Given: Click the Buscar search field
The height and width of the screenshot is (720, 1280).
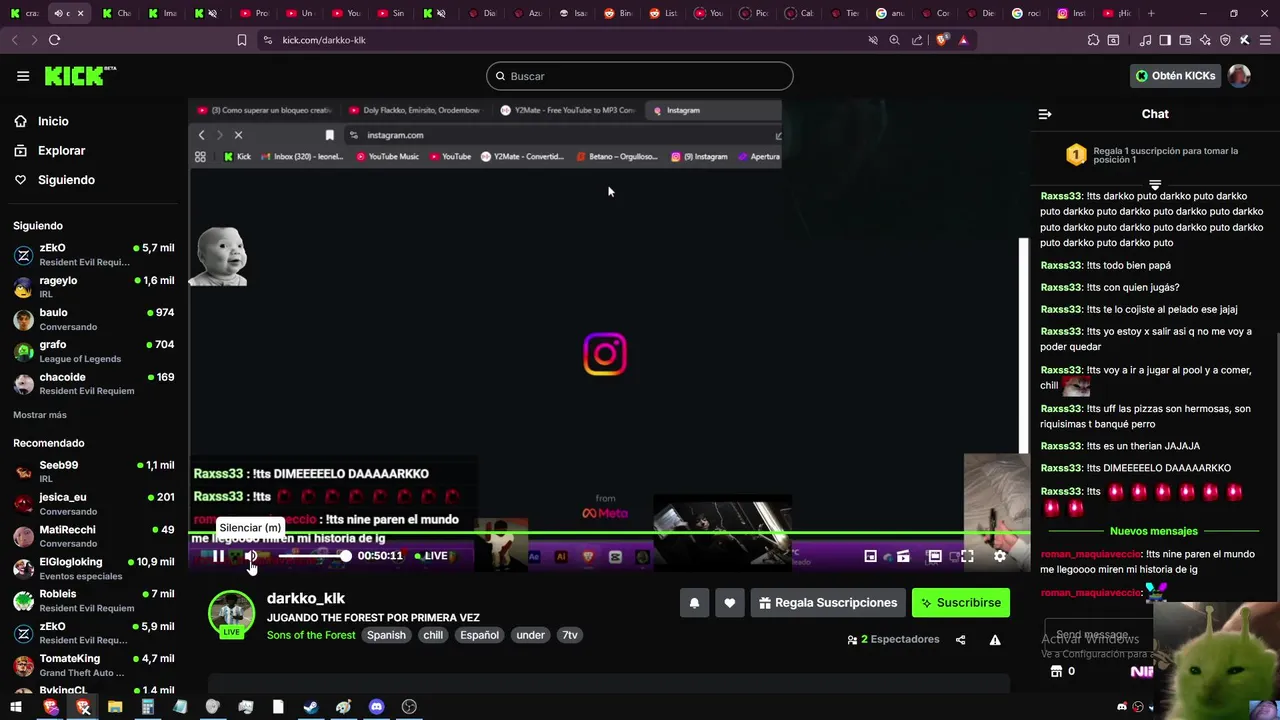Looking at the screenshot, I should tap(640, 76).
